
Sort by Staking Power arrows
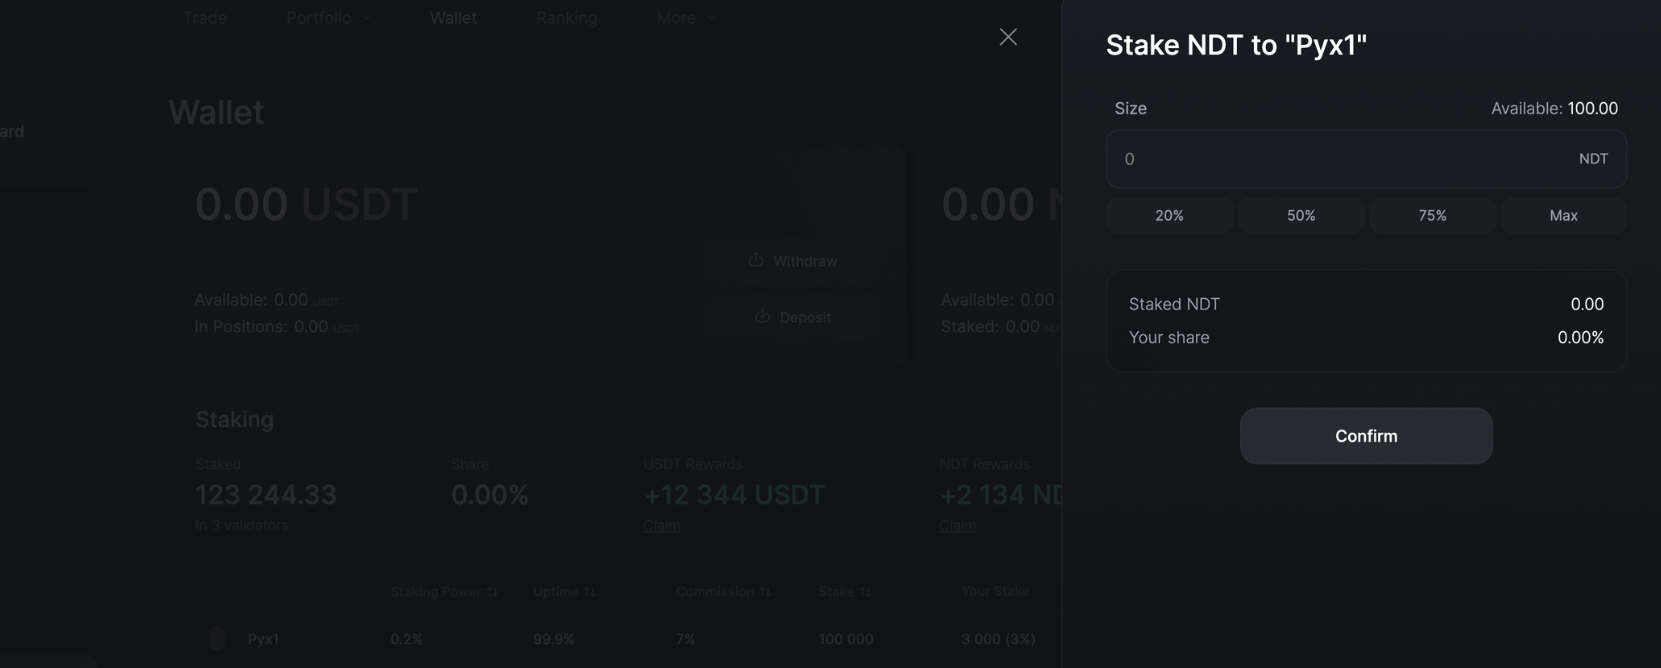(x=493, y=592)
